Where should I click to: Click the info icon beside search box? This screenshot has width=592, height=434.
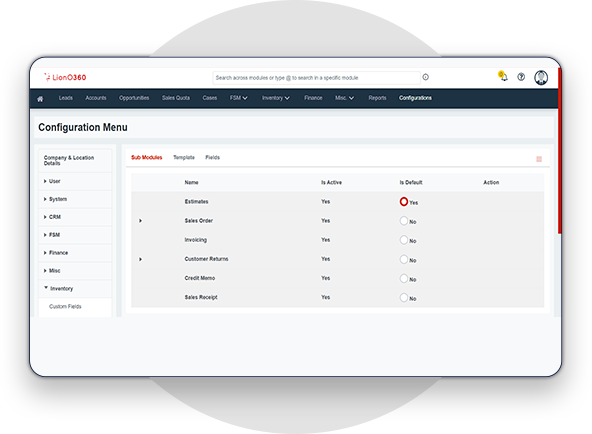[x=426, y=77]
